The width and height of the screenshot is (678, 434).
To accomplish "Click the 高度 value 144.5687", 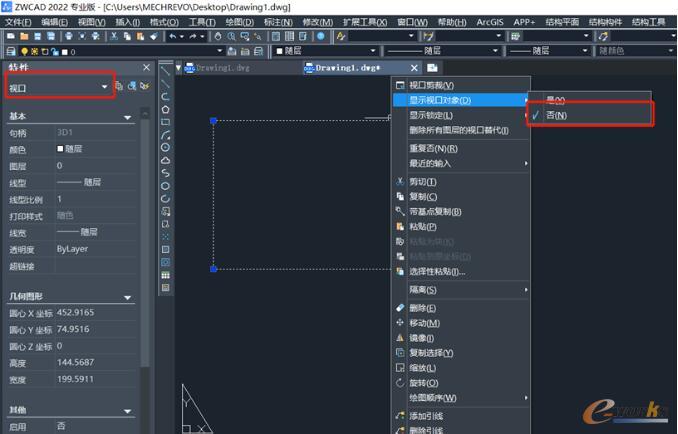I will 75,362.
